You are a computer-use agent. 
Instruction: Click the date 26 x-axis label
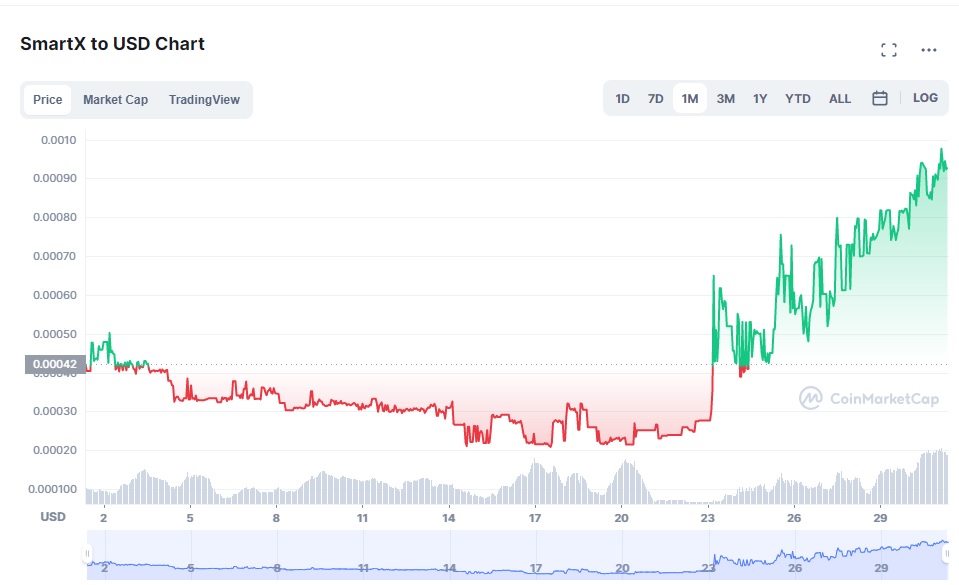coord(794,518)
